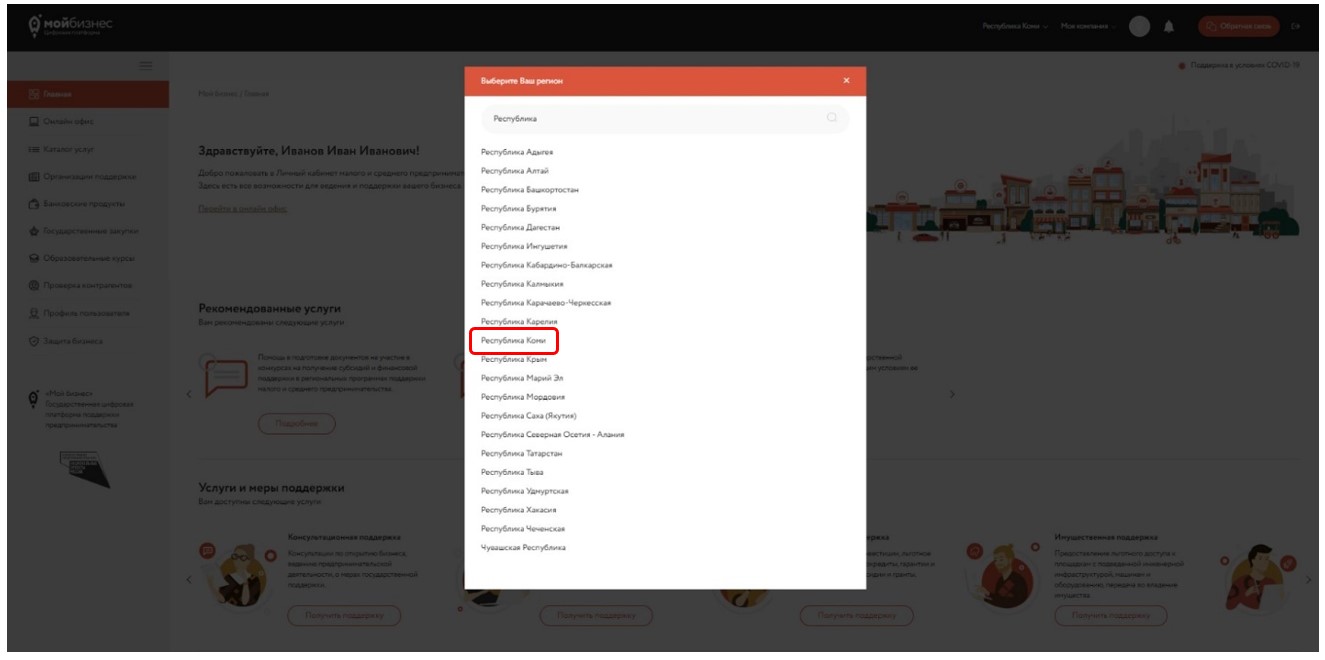Image resolution: width=1325 pixels, height=660 pixels.
Task: Select 'Республика Адыгея' from the list
Action: pos(518,151)
